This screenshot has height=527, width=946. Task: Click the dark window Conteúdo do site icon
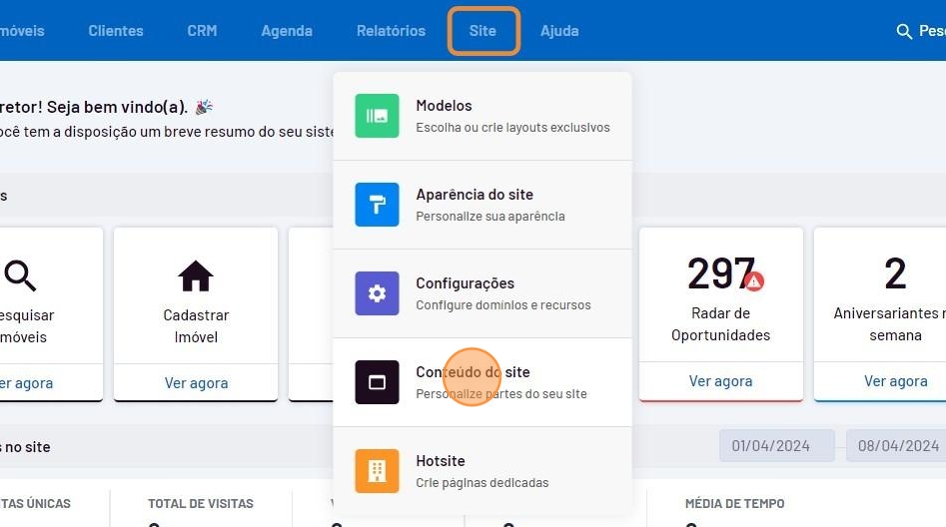377,382
